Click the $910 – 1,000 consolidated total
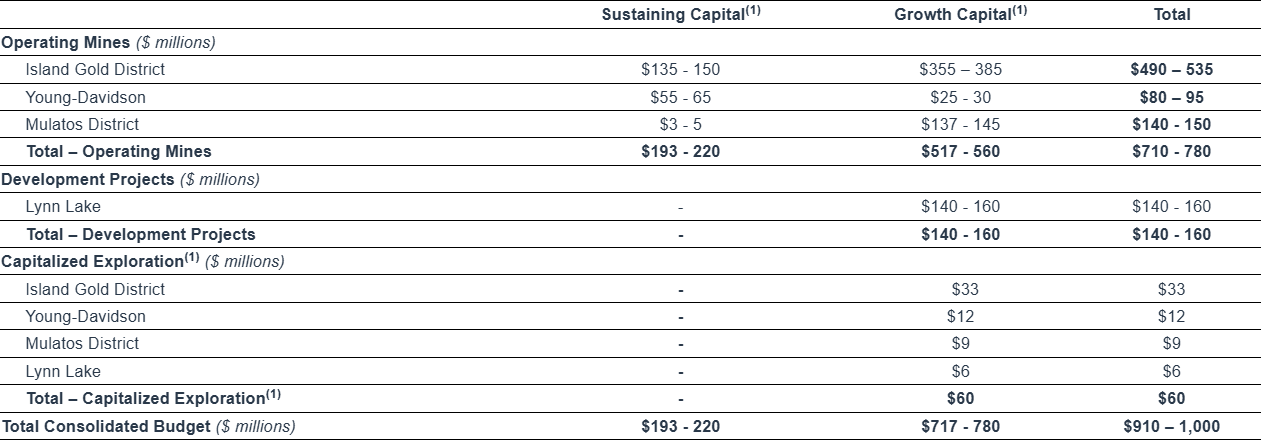1261x440 pixels. [1171, 426]
